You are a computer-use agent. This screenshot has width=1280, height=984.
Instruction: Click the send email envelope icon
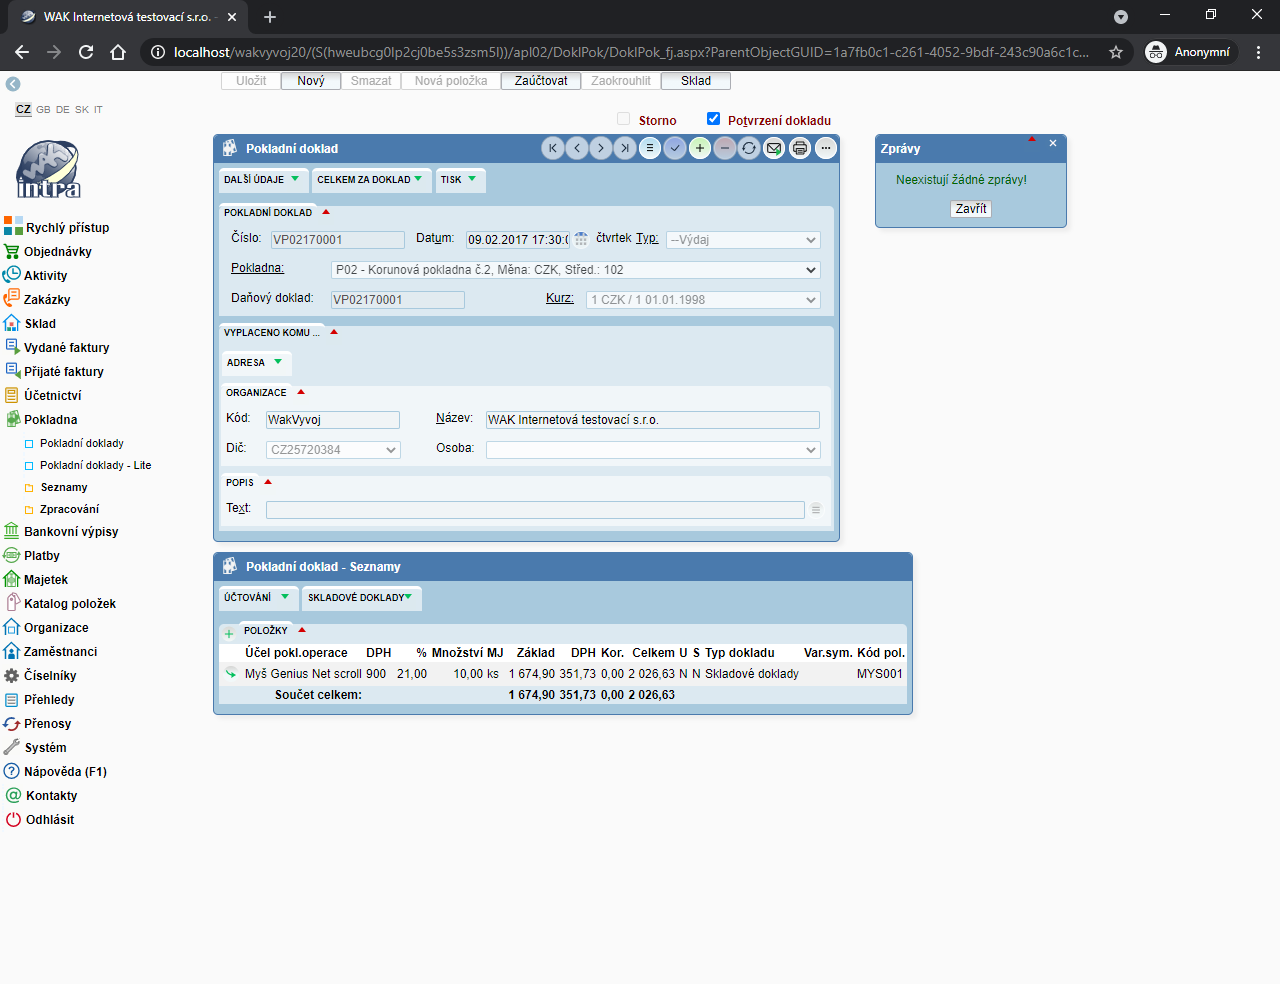(x=774, y=149)
